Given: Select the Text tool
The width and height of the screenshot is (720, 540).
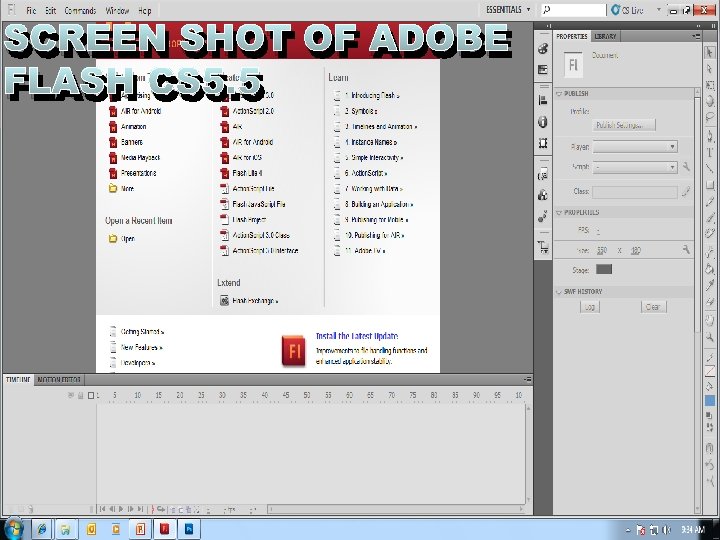Looking at the screenshot, I should (x=710, y=152).
